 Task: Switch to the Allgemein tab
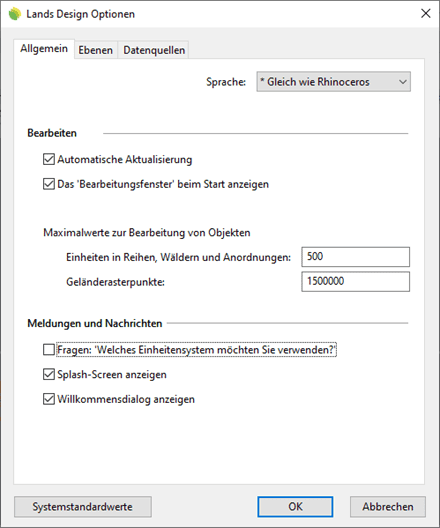point(44,49)
